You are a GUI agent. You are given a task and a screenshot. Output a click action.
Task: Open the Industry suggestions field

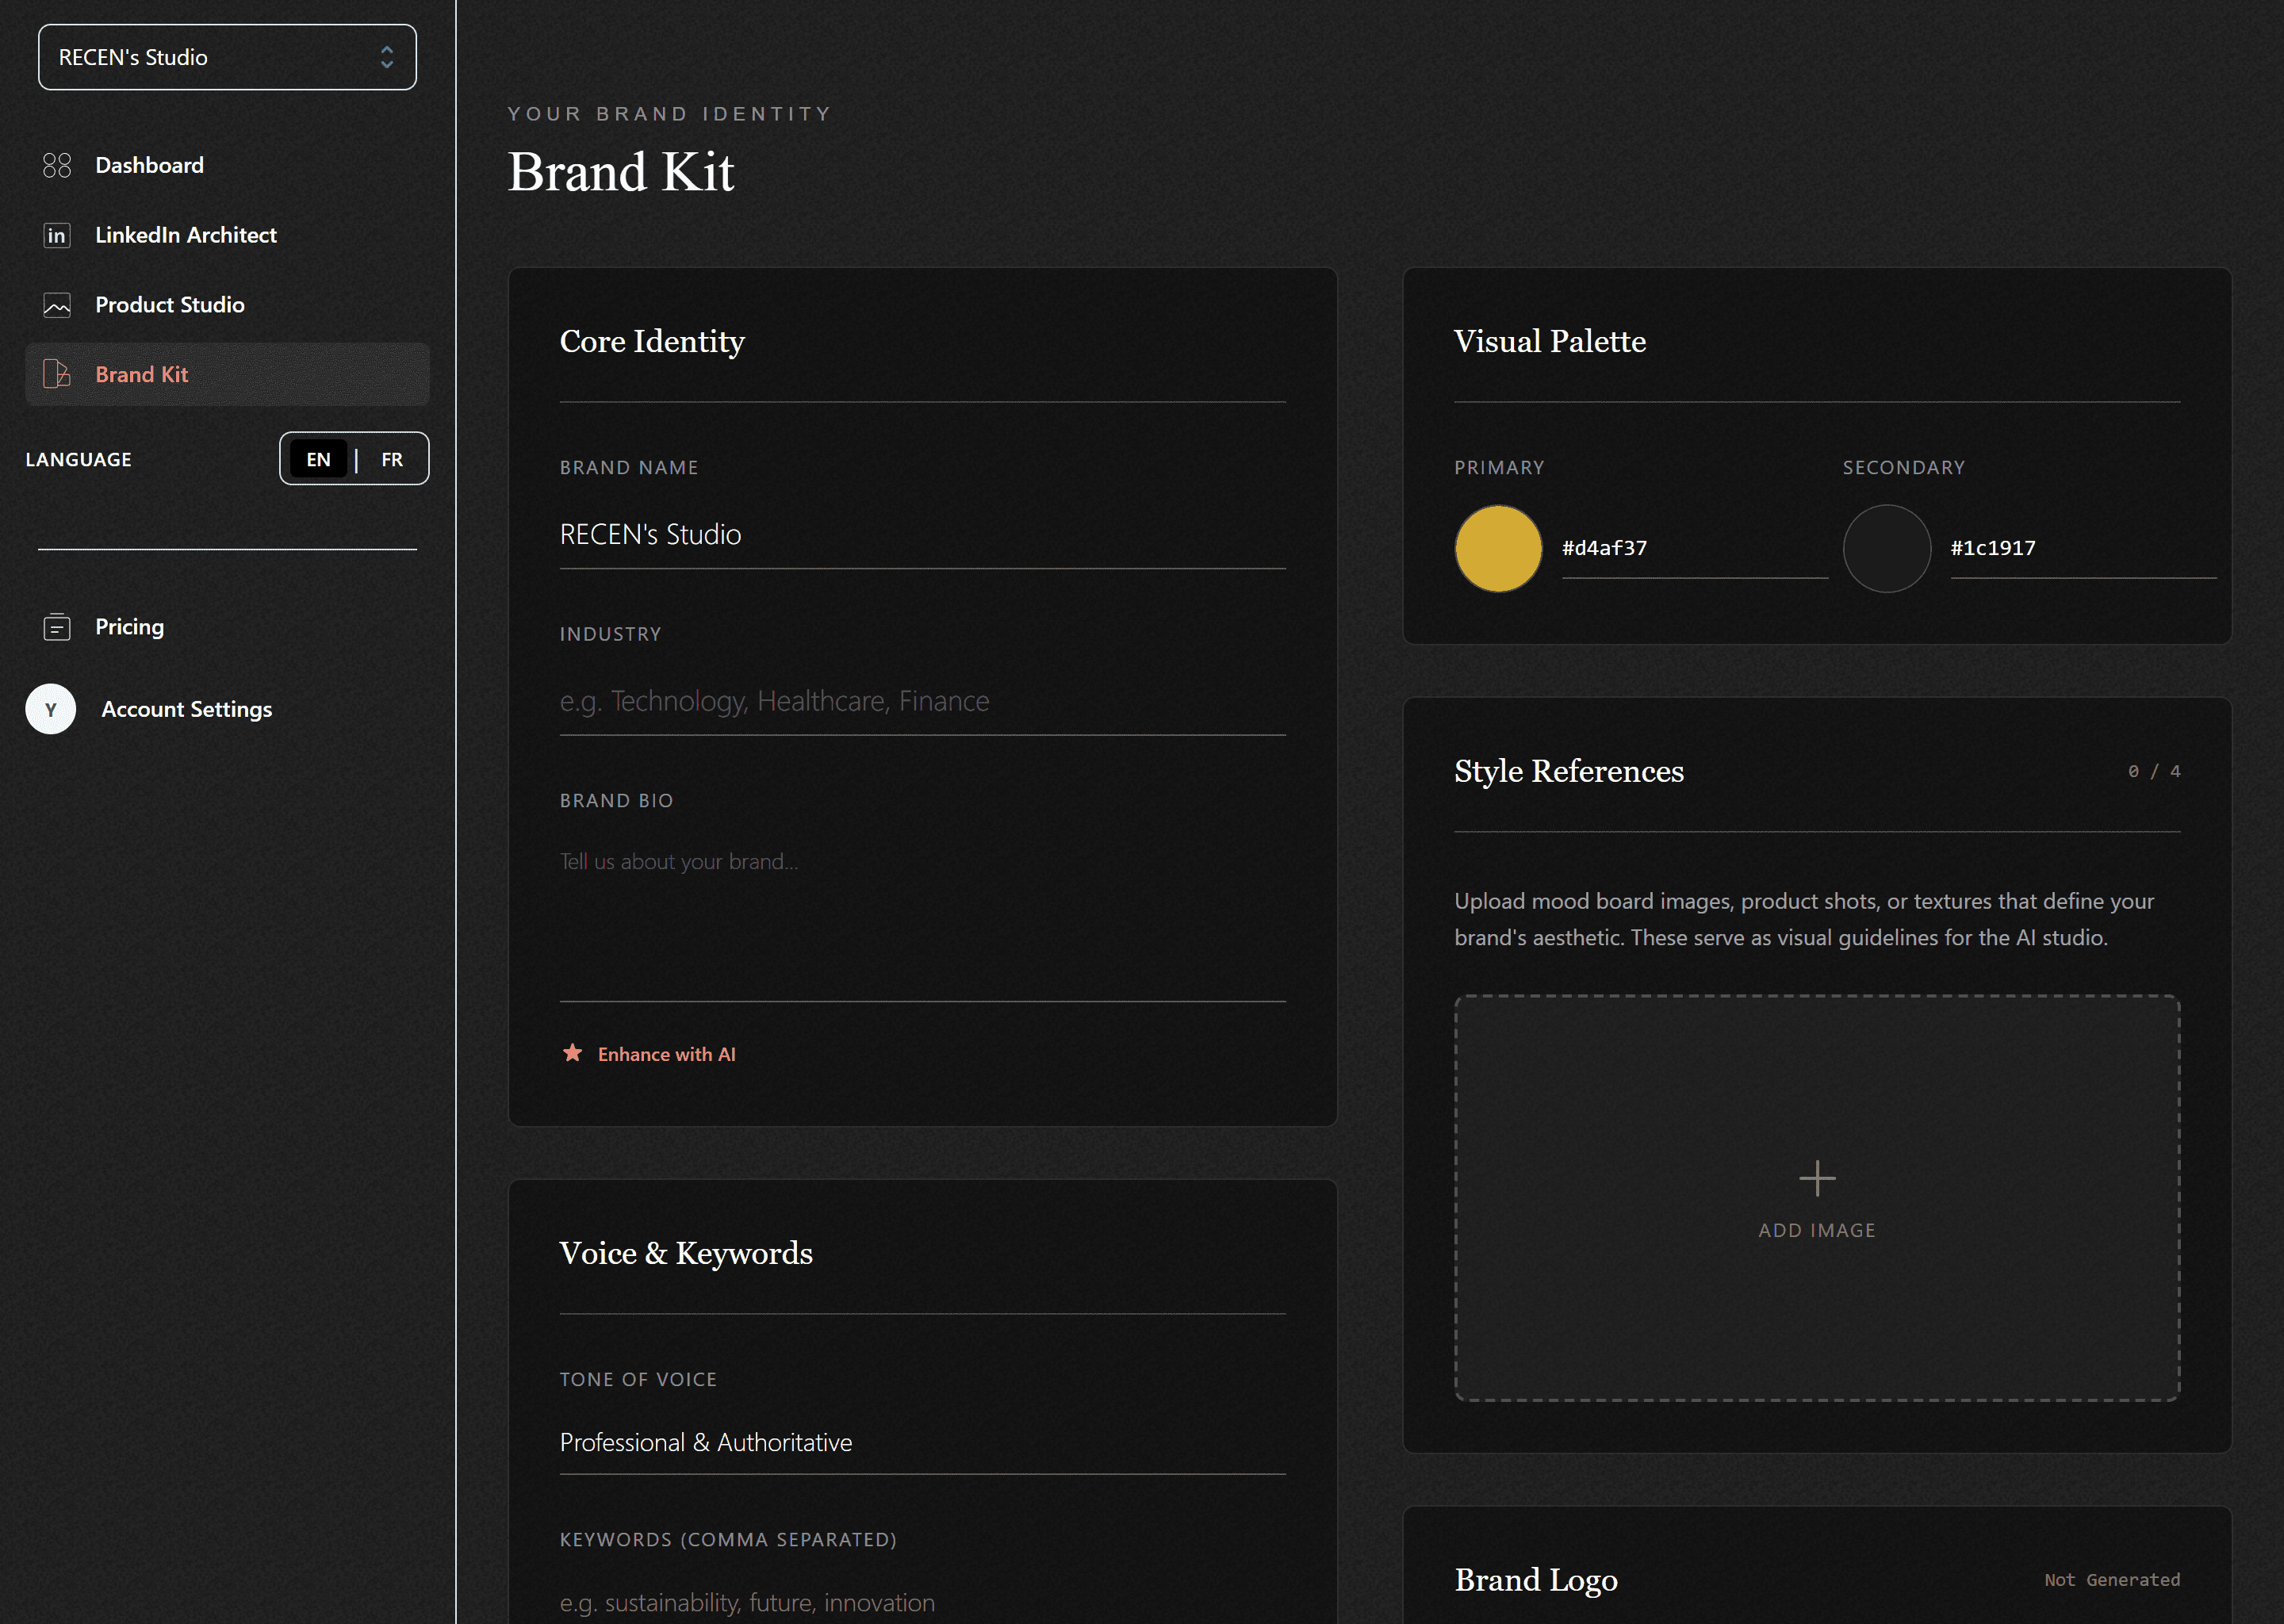(920, 700)
